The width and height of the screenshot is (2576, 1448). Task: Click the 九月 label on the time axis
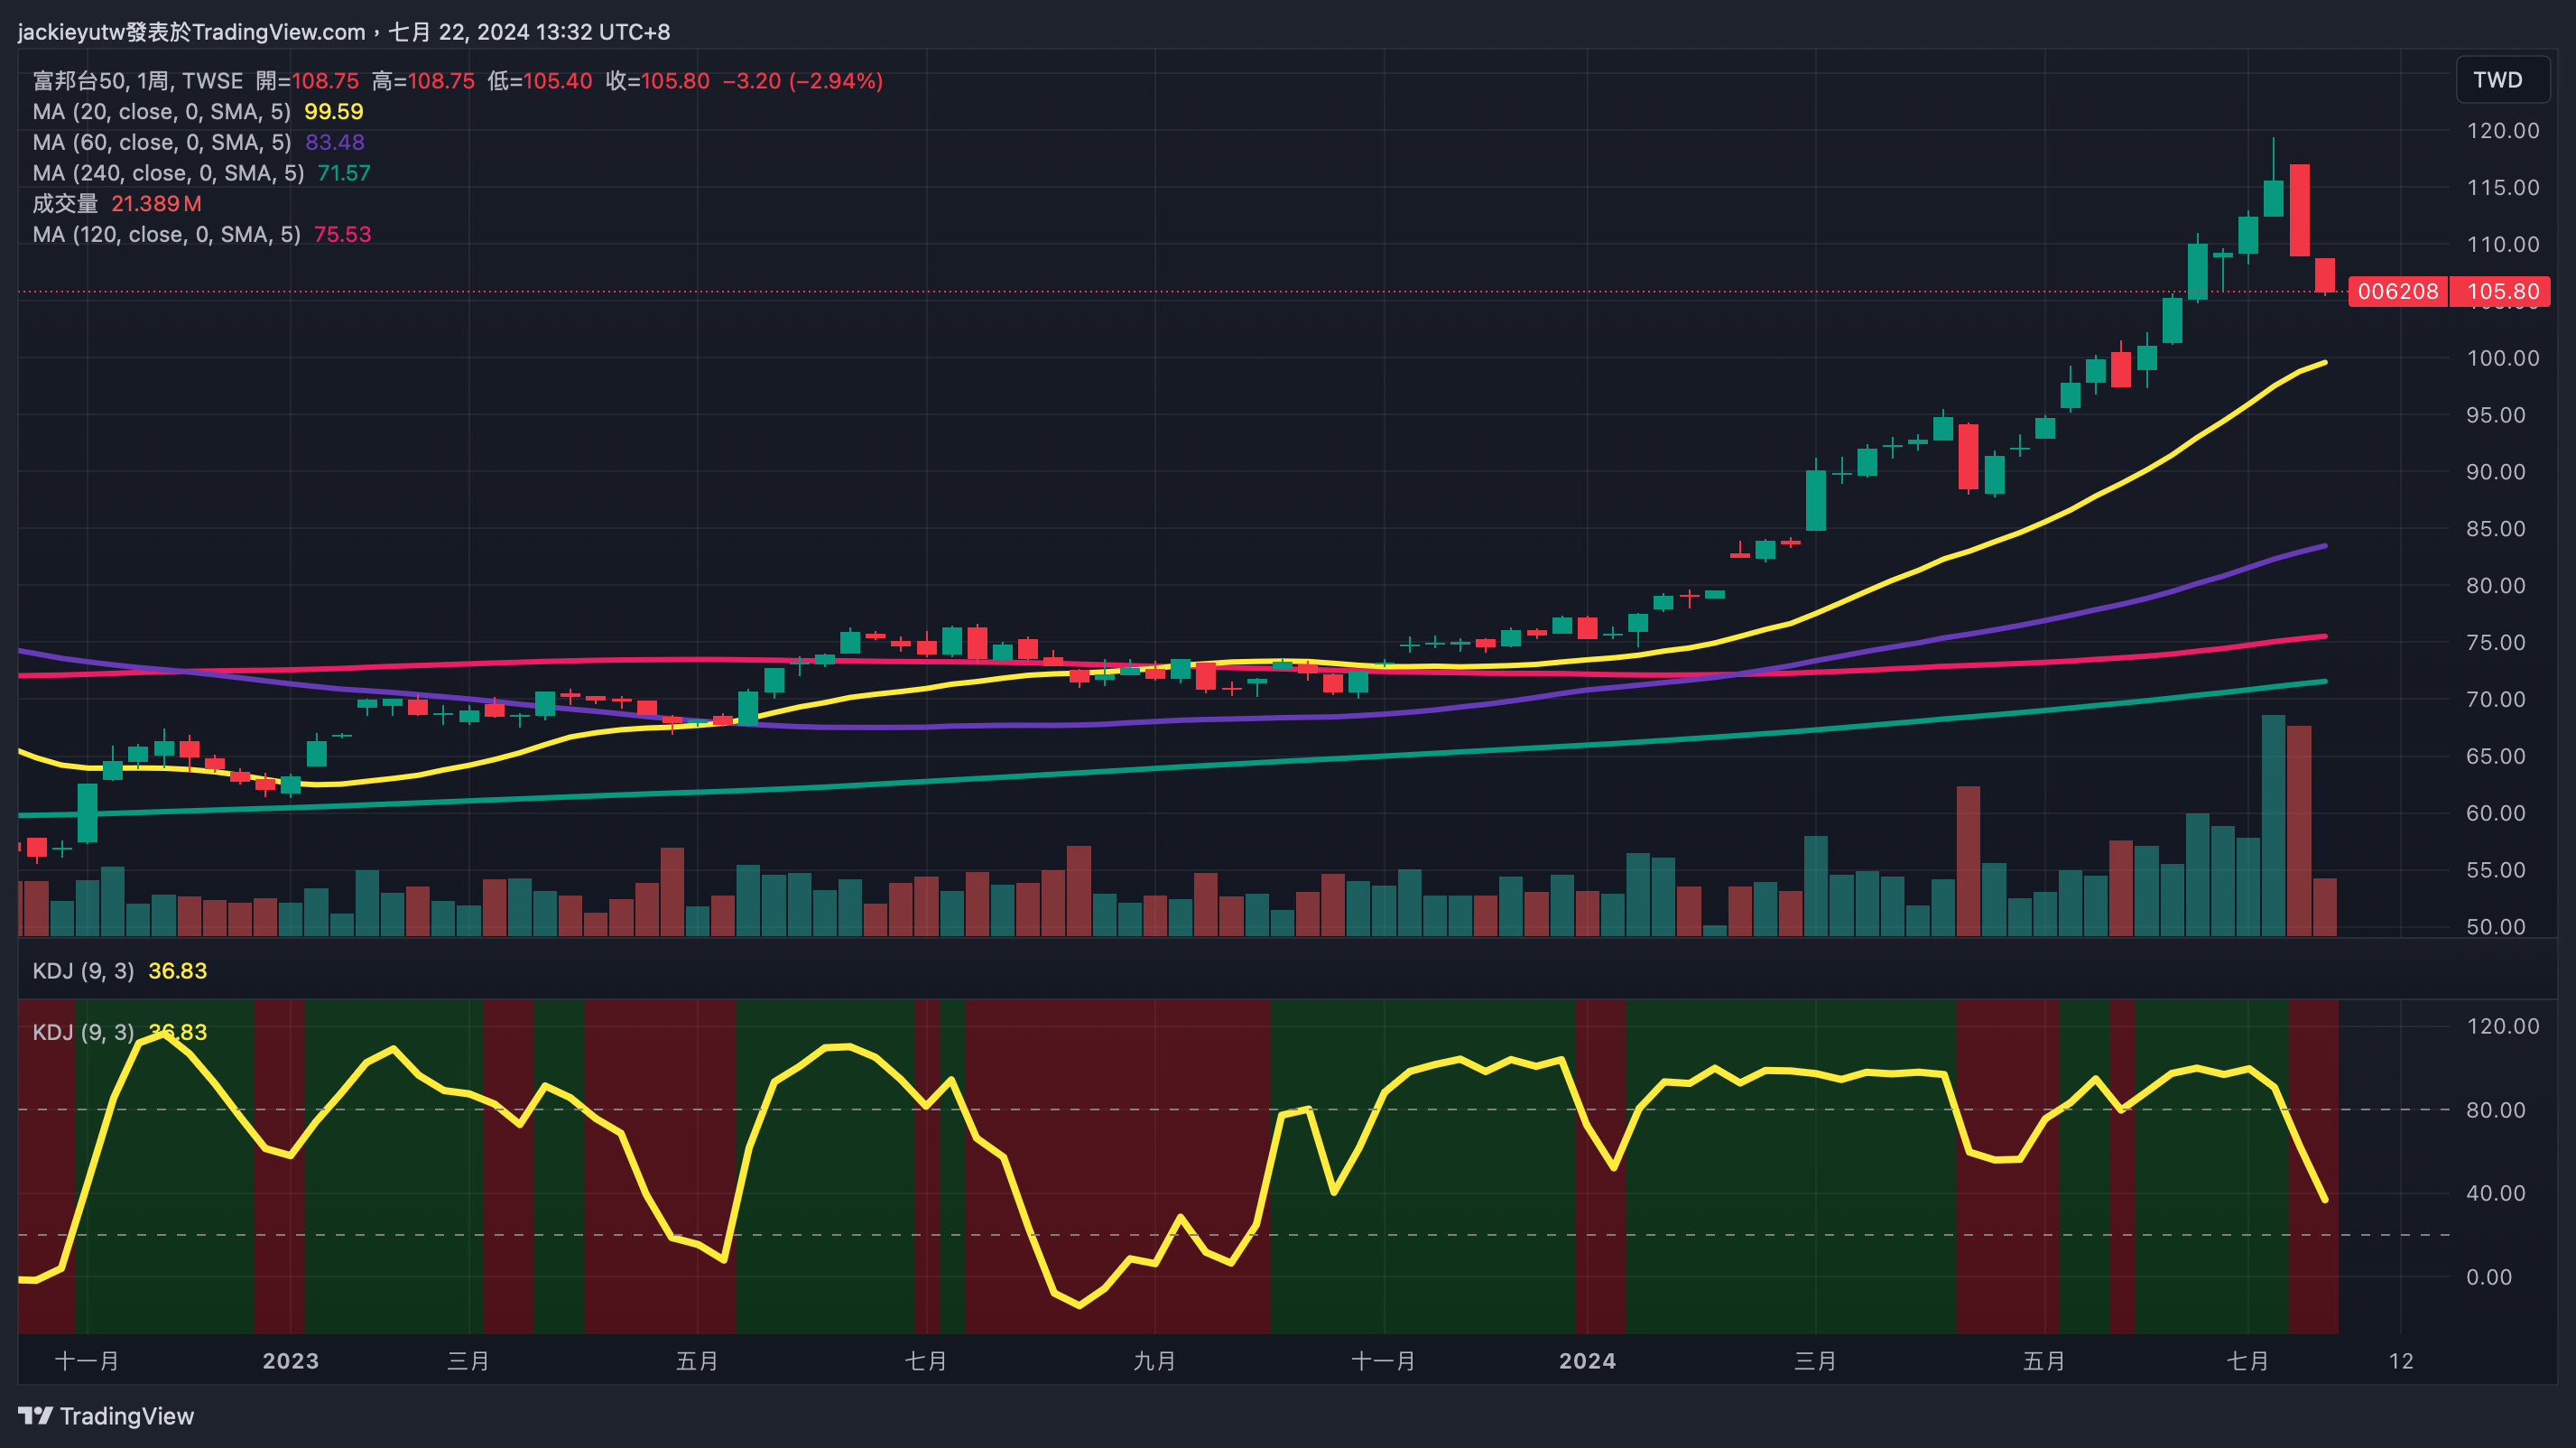pyautogui.click(x=1154, y=1361)
